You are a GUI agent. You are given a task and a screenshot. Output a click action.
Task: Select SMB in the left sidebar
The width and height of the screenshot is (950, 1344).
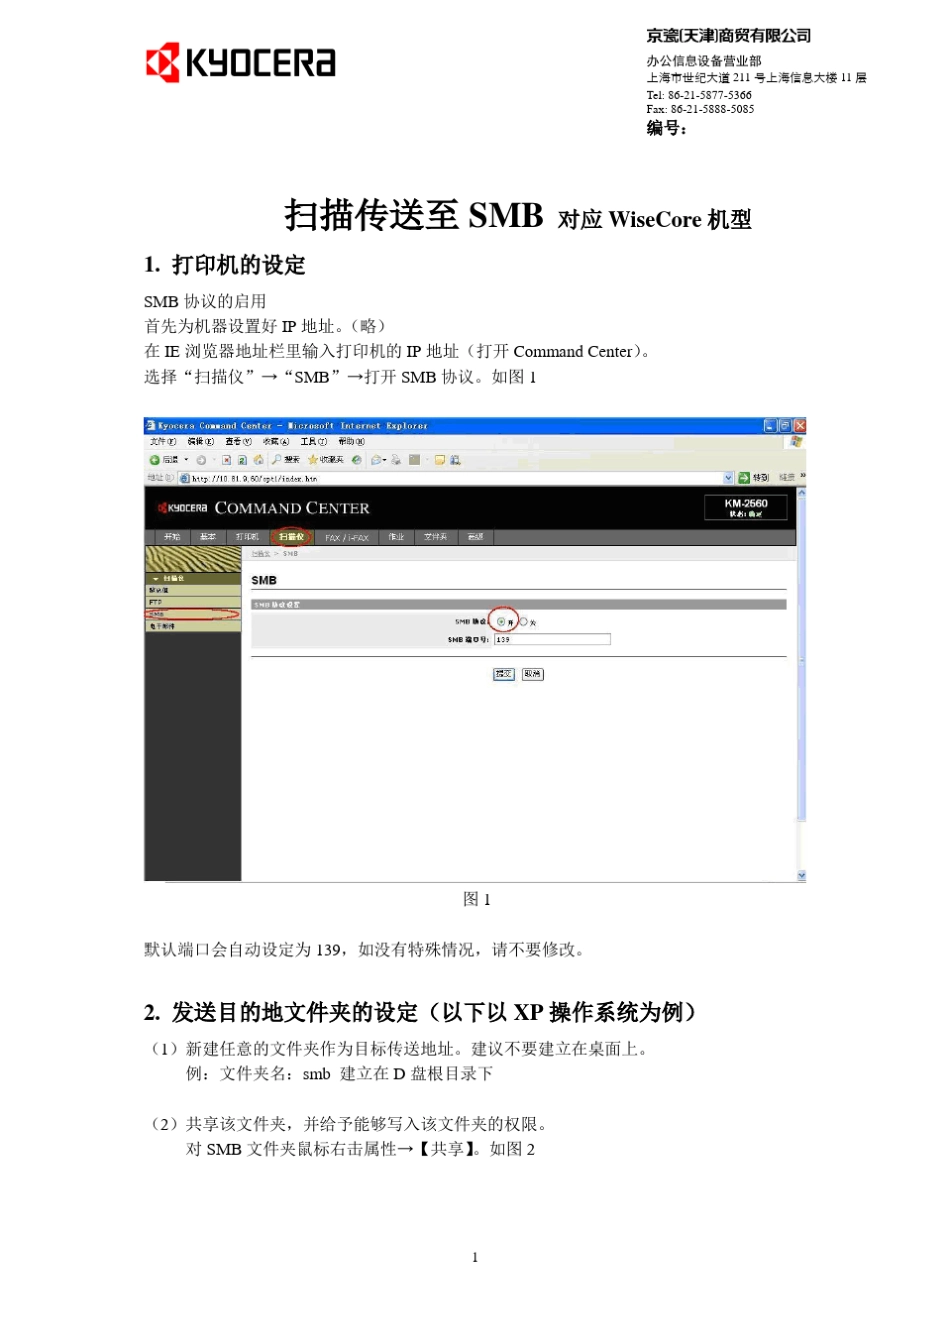click(193, 614)
